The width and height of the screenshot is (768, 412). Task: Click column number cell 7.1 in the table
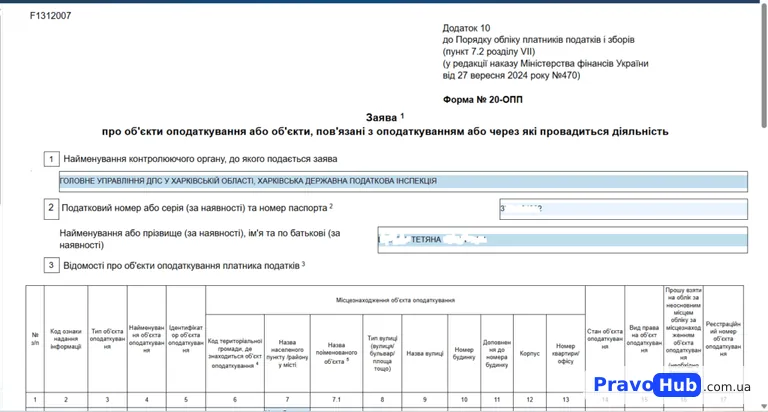(x=336, y=399)
